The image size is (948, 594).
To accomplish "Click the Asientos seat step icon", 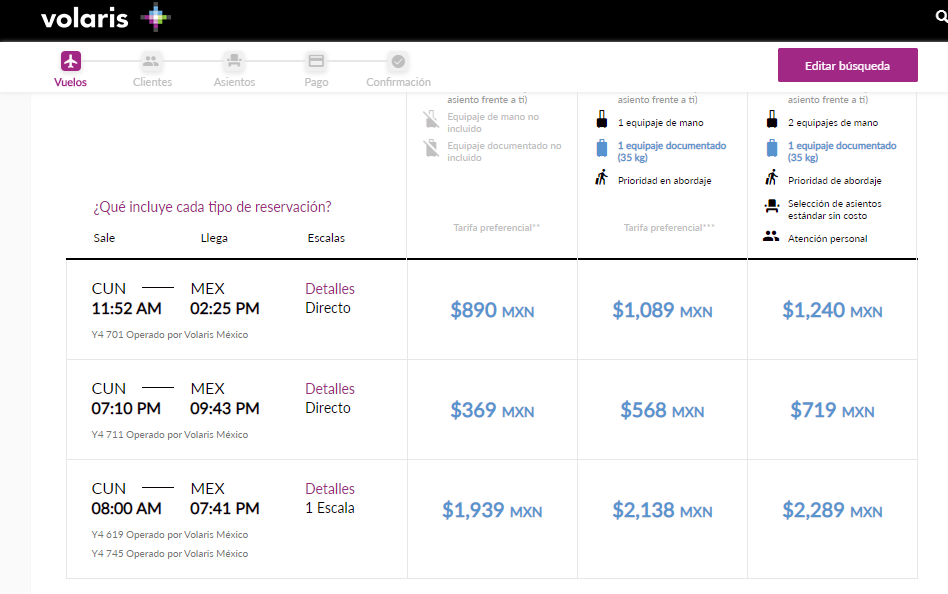I will point(234,61).
